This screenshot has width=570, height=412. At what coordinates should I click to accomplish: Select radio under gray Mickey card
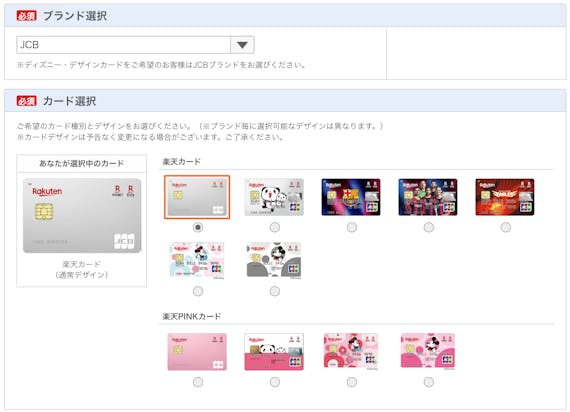click(x=275, y=291)
